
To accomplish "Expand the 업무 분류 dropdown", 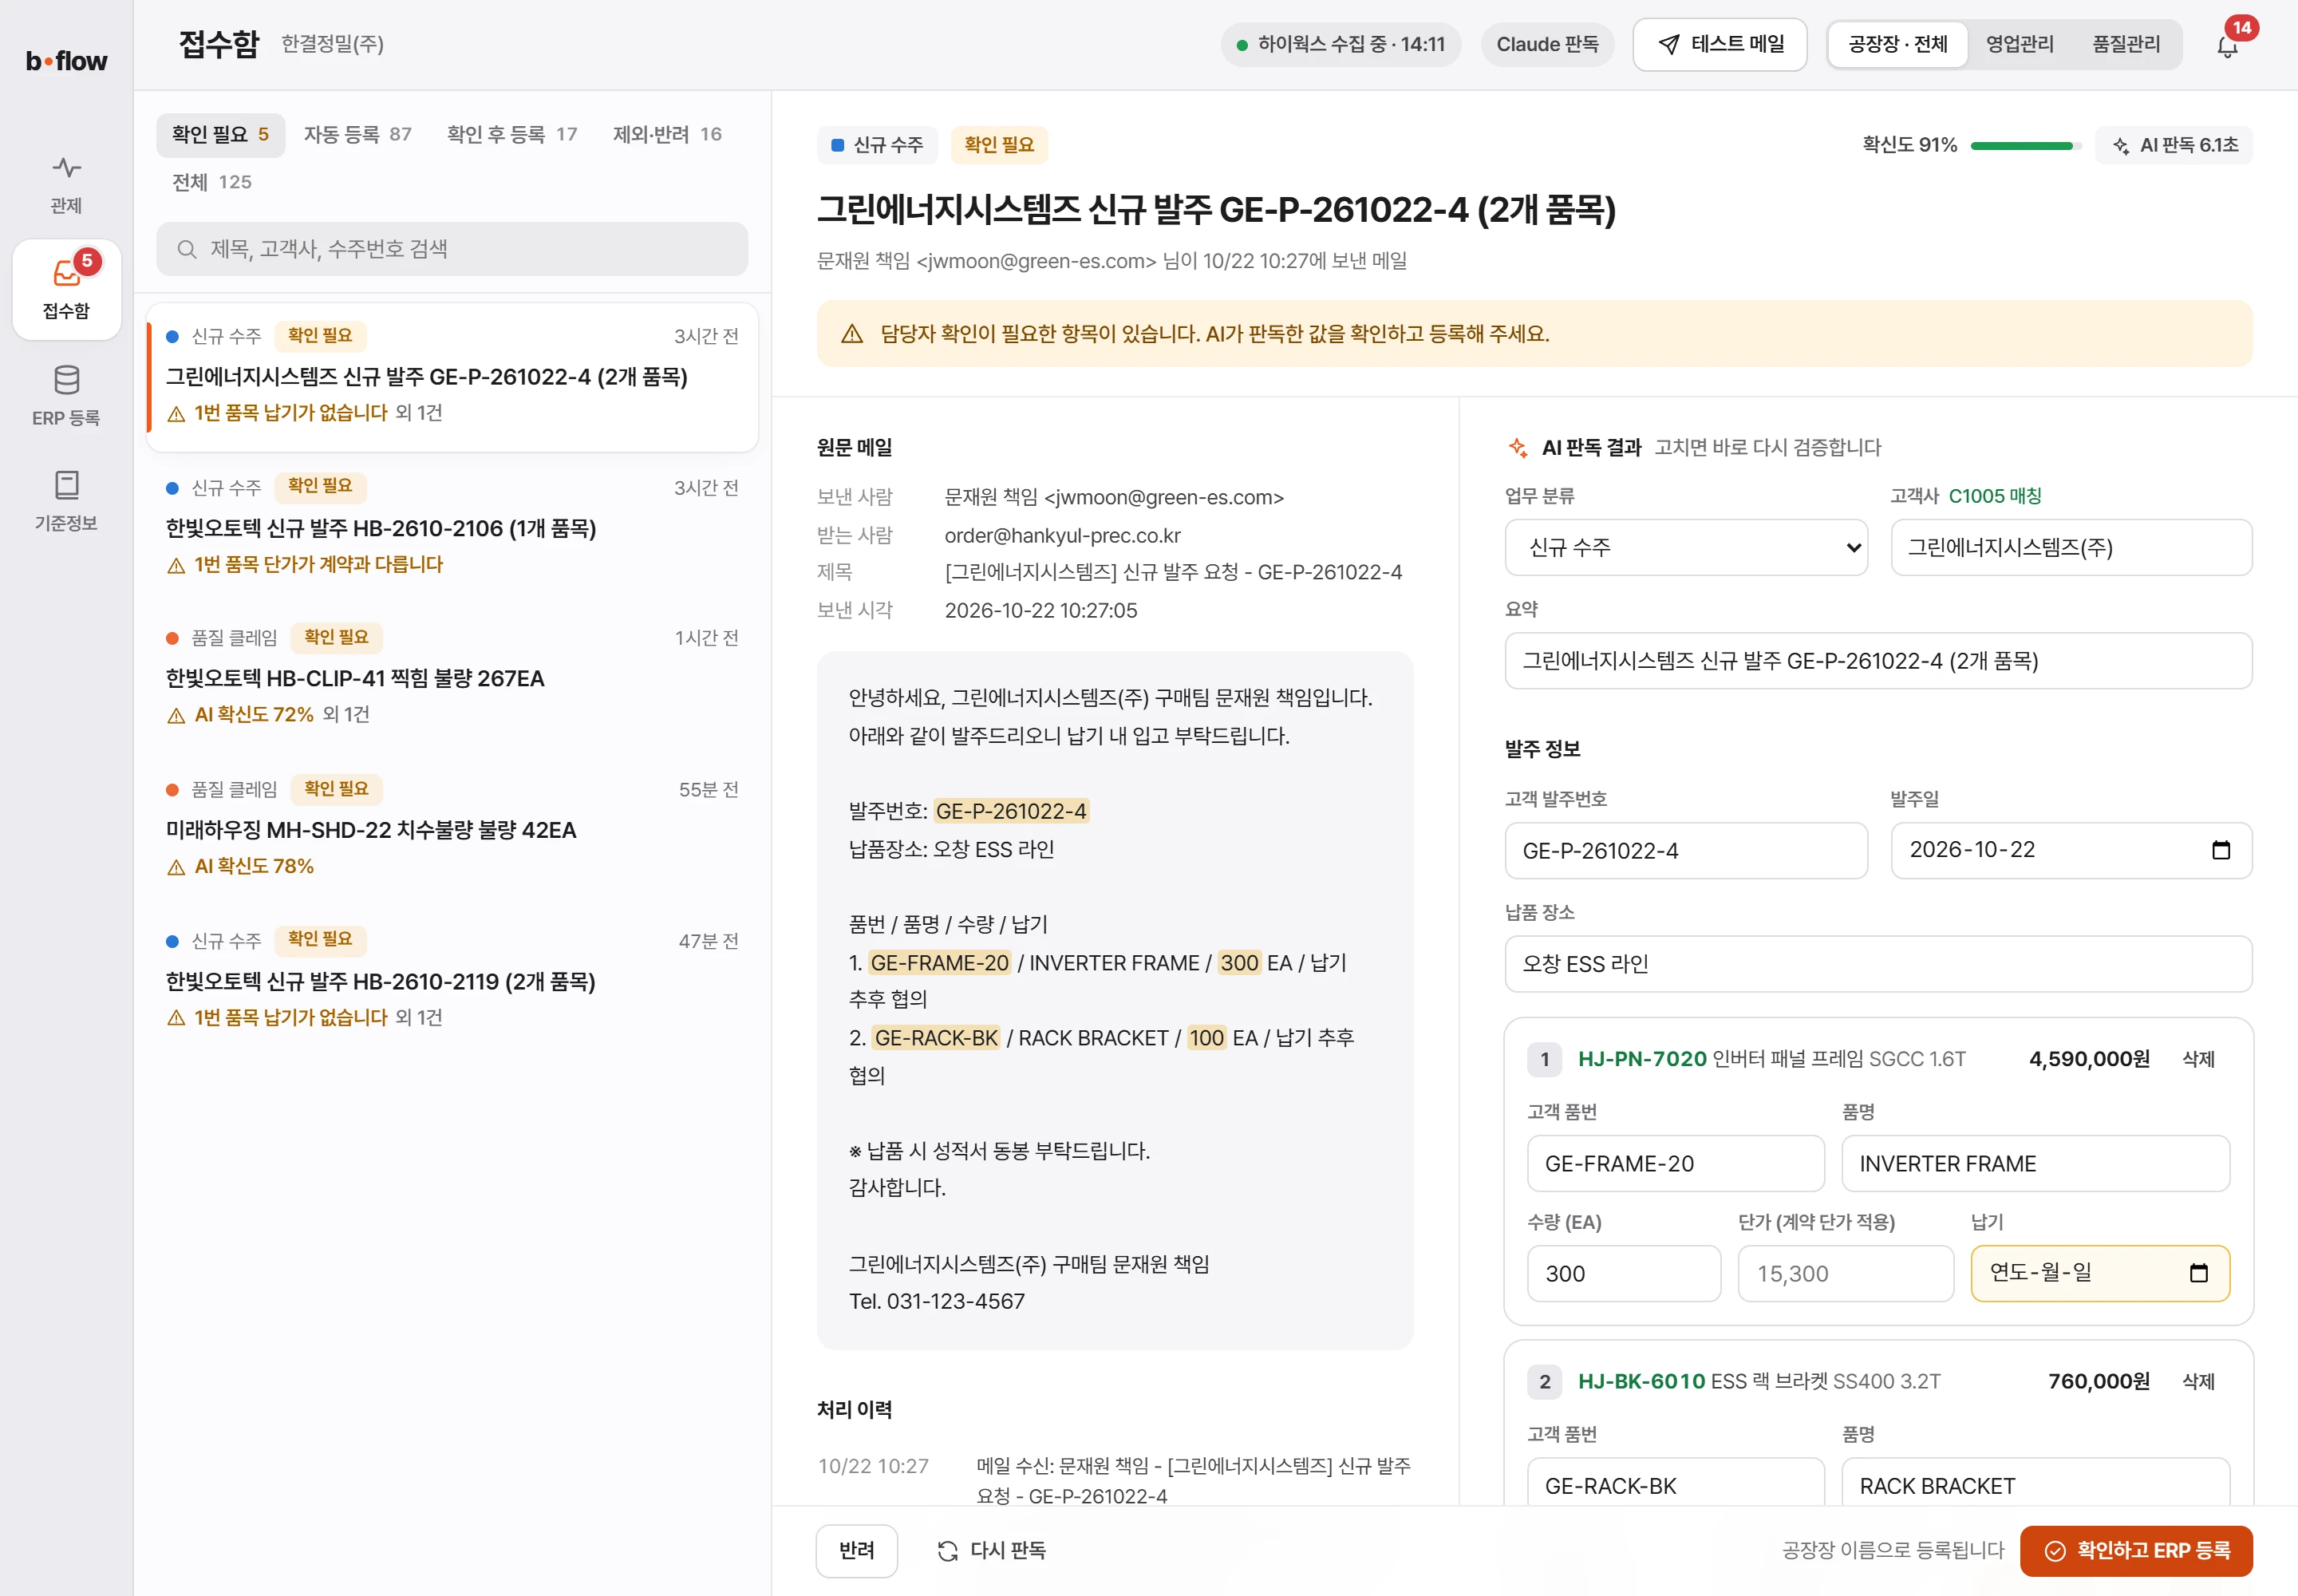I will point(1686,547).
